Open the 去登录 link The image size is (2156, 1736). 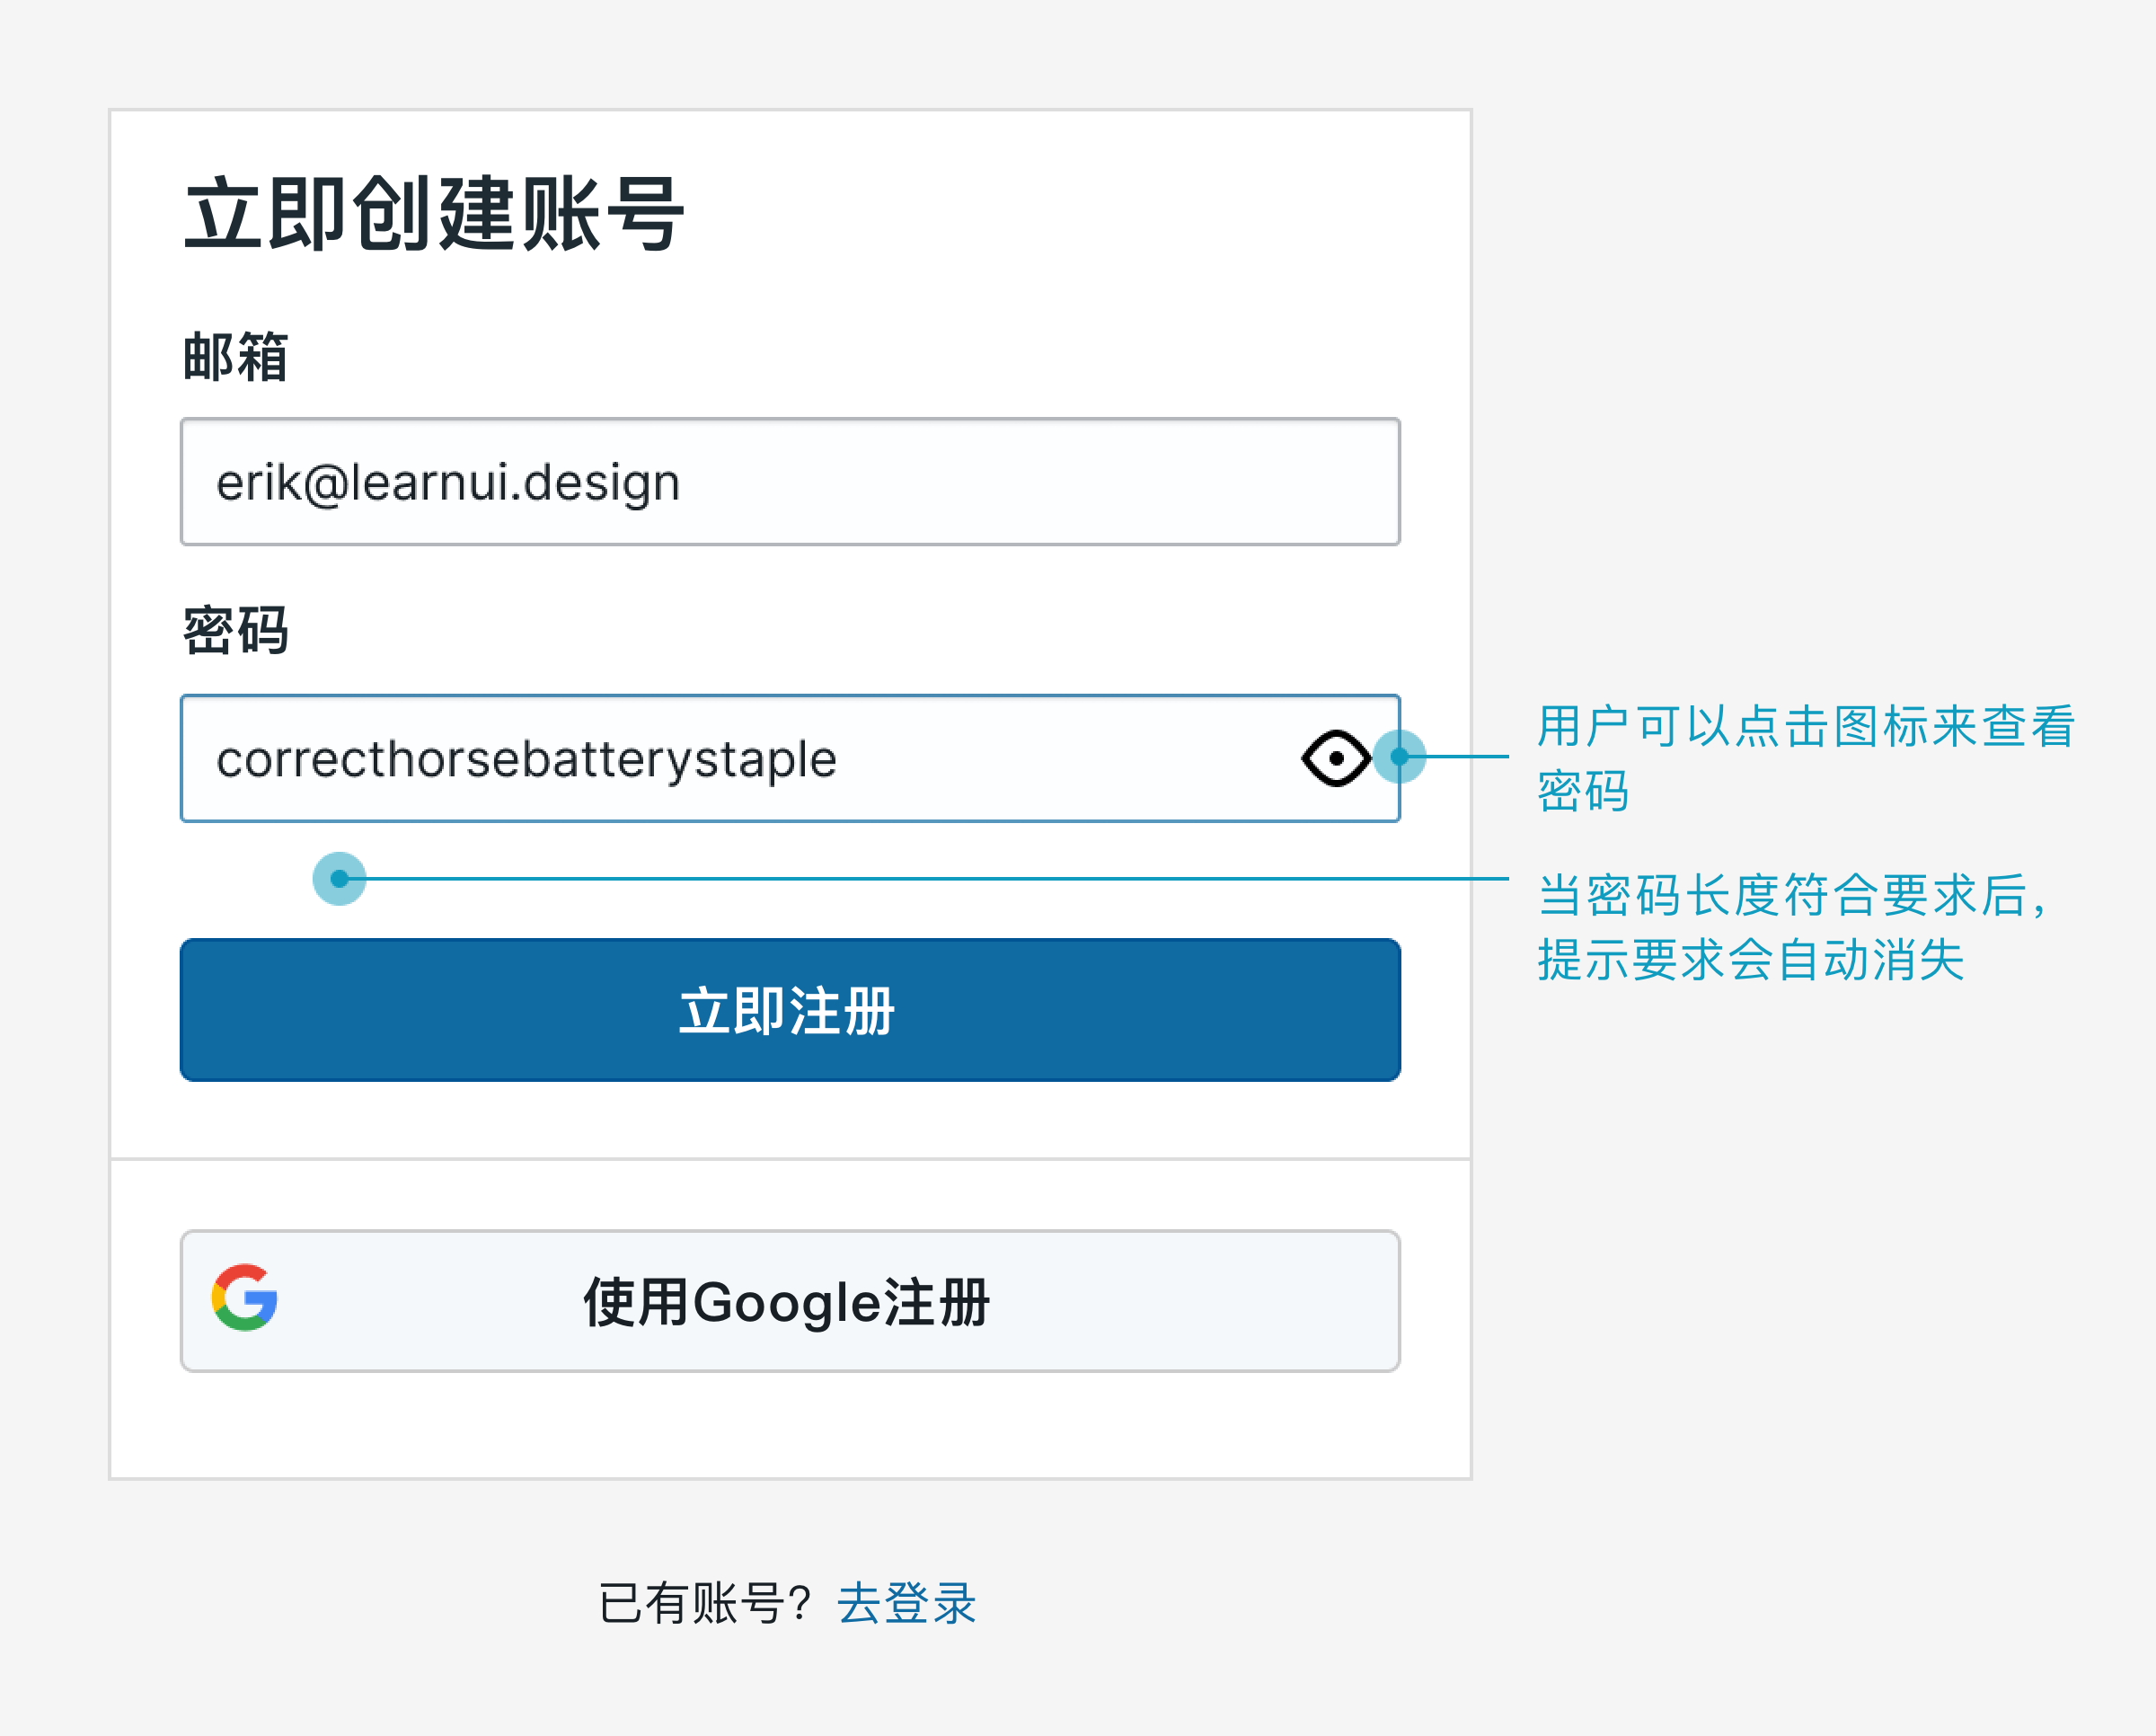pyautogui.click(x=906, y=1604)
